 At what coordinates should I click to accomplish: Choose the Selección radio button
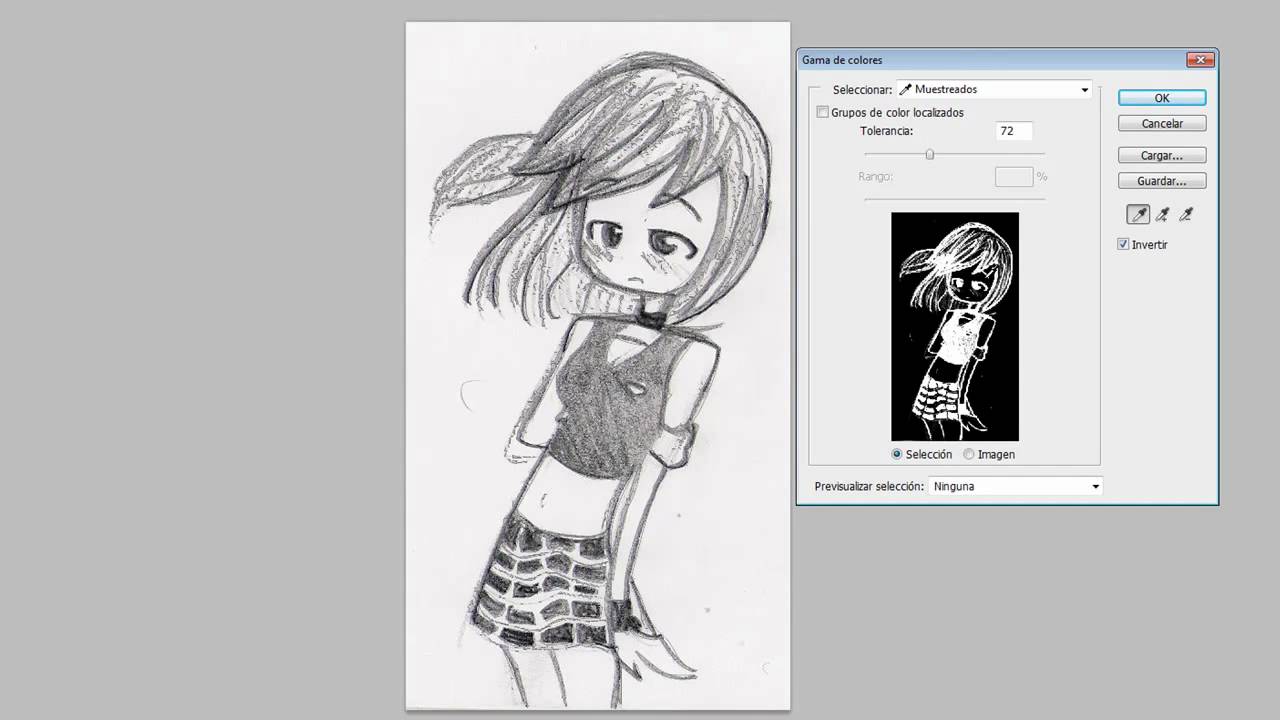click(x=897, y=454)
